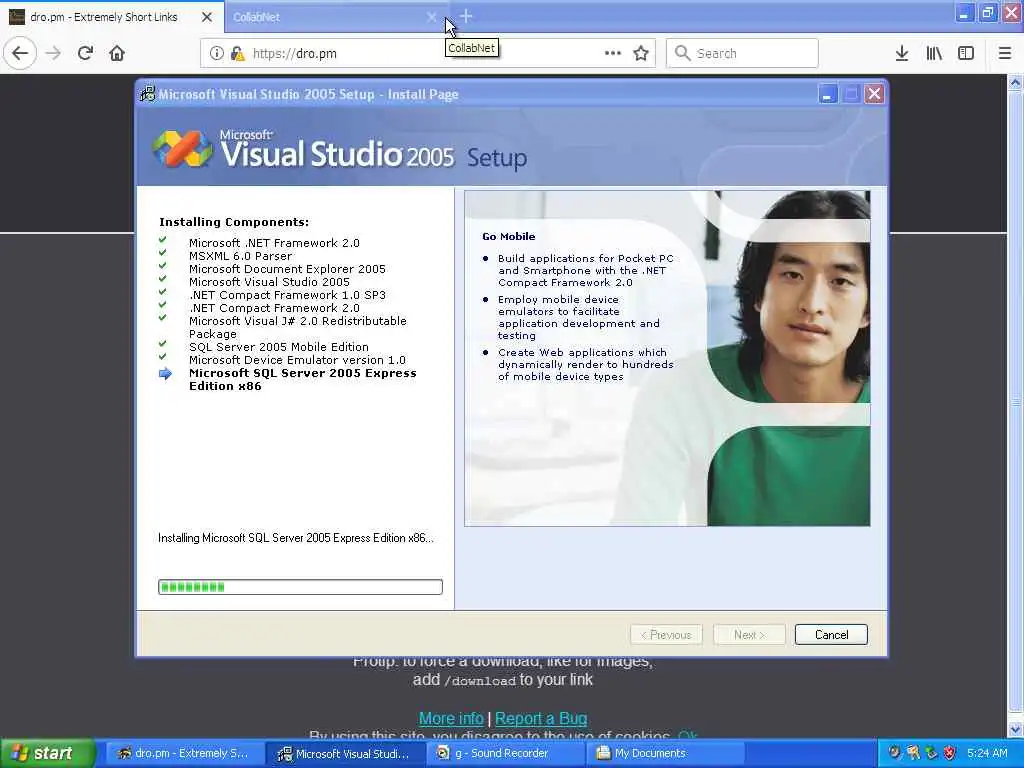
Task: Click 'Microsoft Device Emulator version 1.0' text
Action: pos(297,360)
